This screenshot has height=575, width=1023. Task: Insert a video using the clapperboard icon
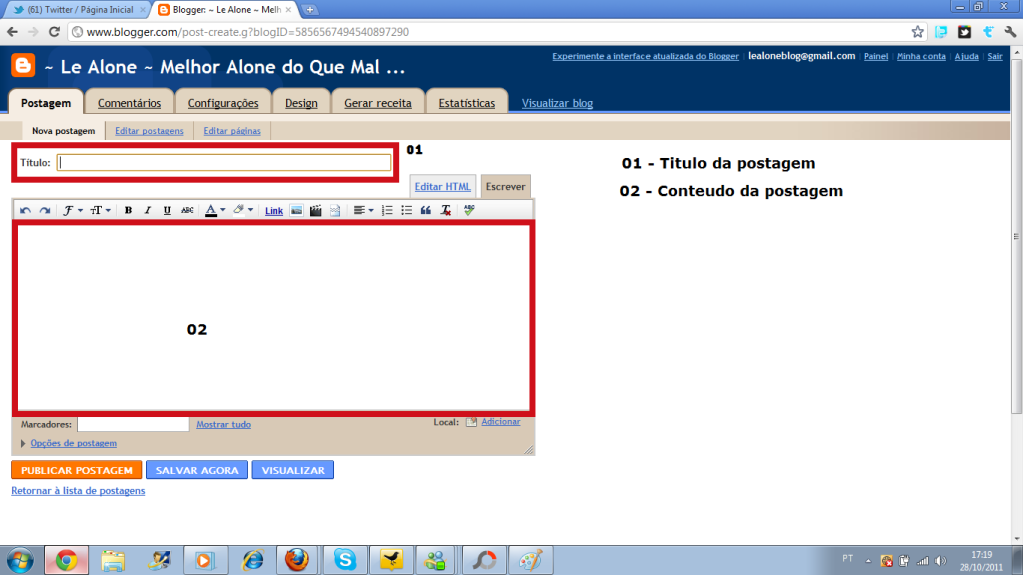(316, 211)
